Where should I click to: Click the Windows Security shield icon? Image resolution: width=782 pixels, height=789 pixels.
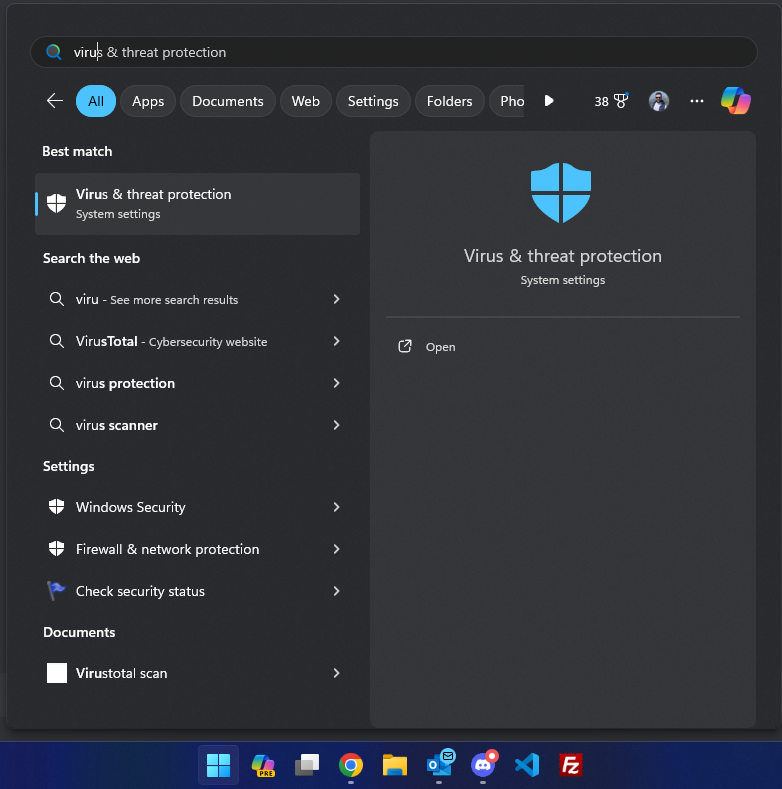pyautogui.click(x=56, y=507)
